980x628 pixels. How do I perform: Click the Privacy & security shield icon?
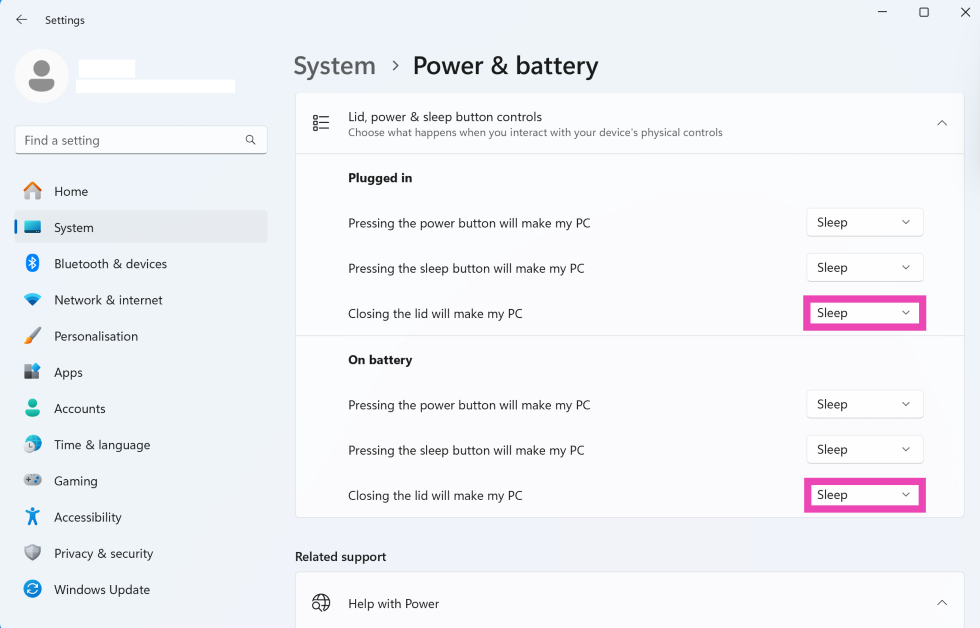pyautogui.click(x=32, y=553)
